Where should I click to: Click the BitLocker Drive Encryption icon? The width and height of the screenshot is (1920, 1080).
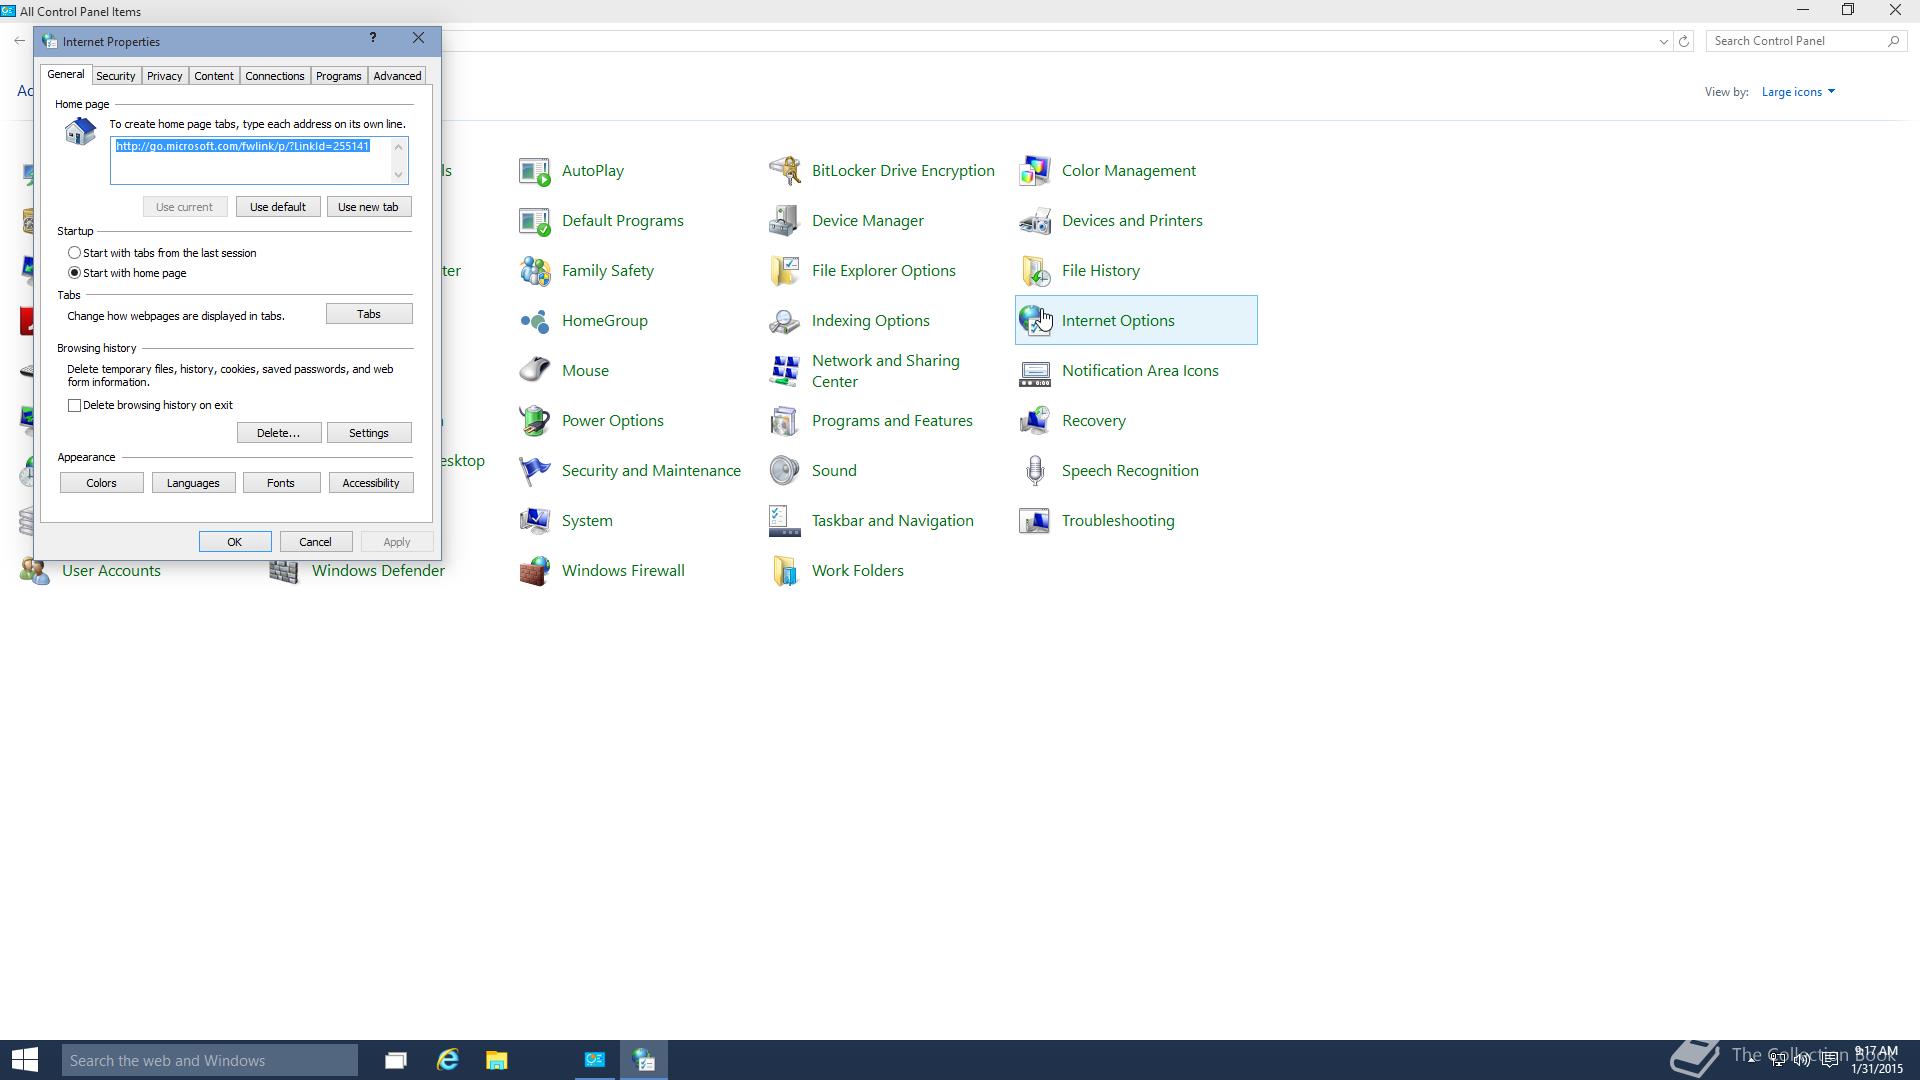coord(785,171)
